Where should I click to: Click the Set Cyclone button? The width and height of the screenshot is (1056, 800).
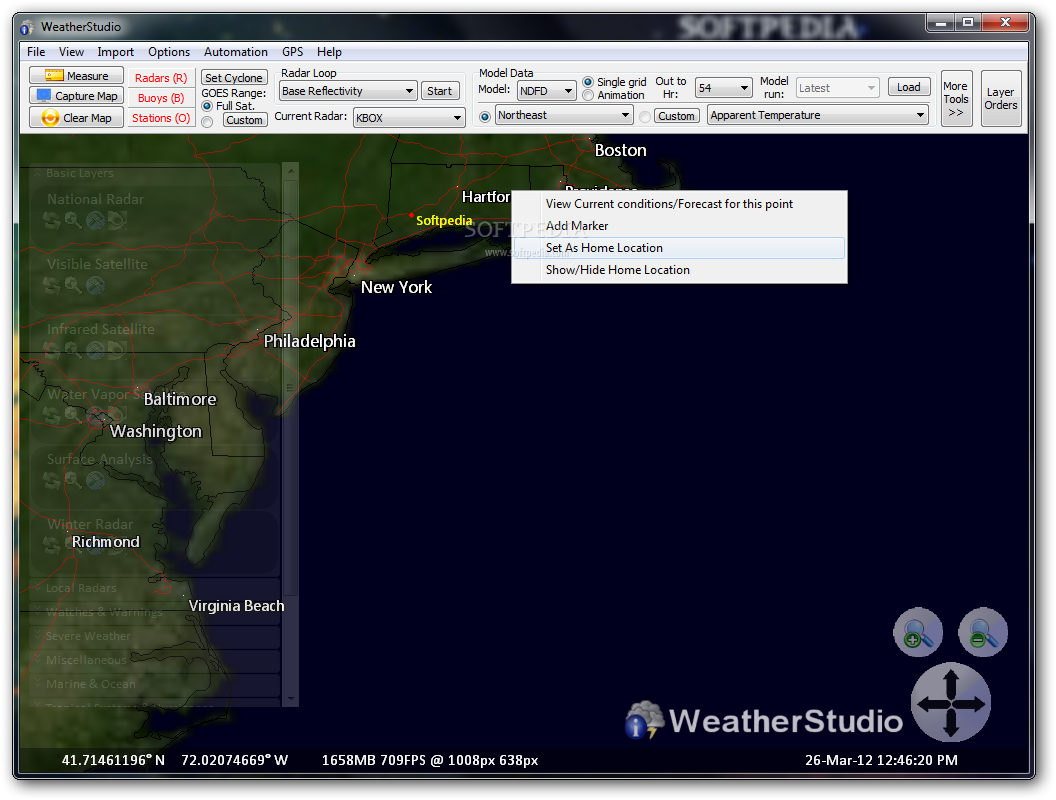pyautogui.click(x=234, y=78)
